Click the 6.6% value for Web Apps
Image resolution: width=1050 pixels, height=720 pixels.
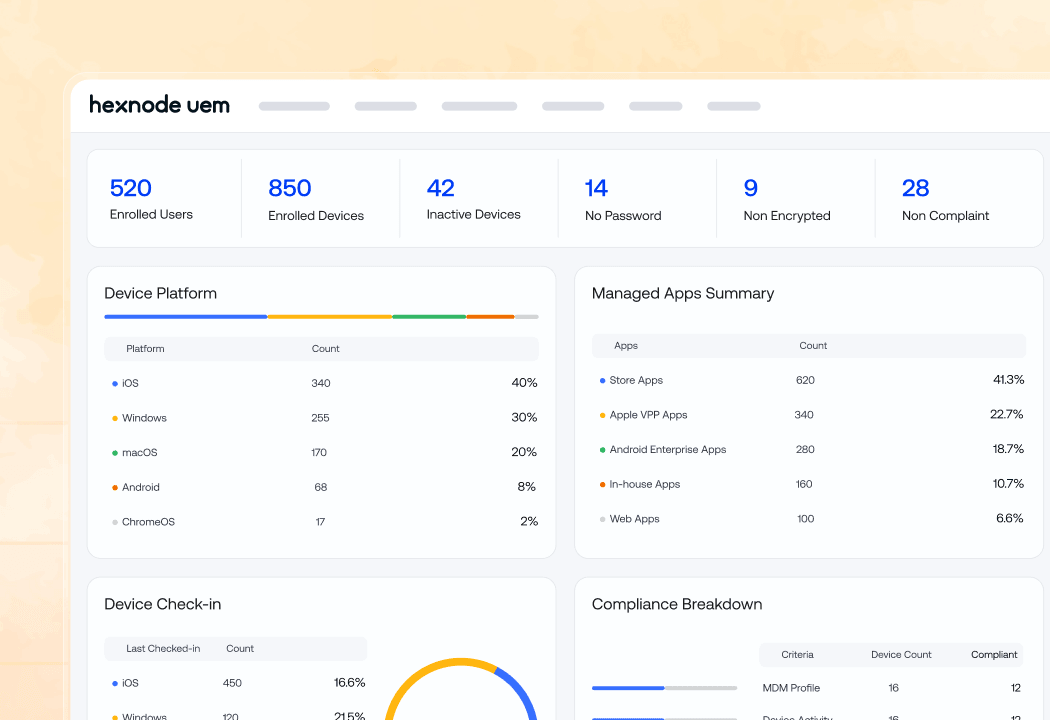[1010, 518]
